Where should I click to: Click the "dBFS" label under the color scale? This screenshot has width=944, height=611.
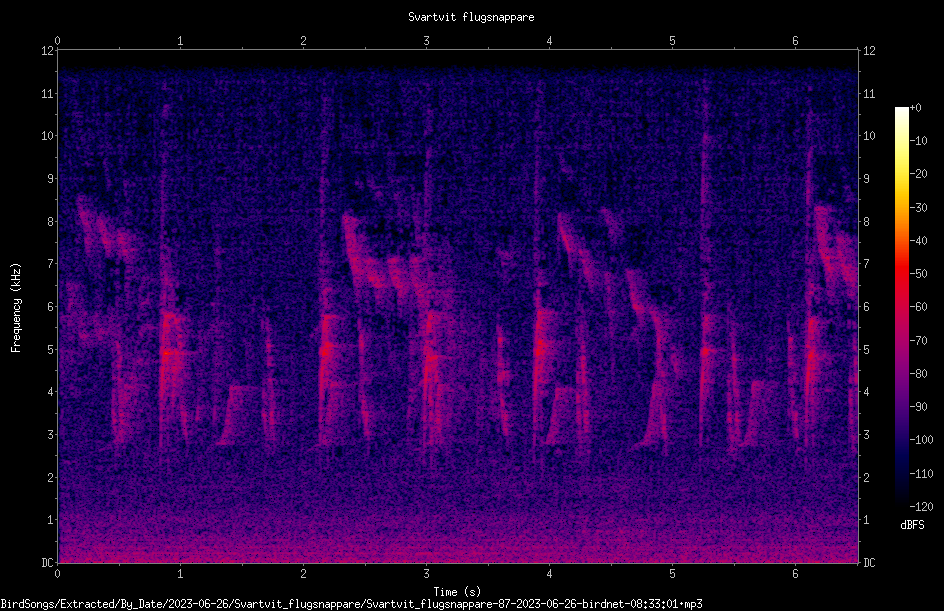point(912,525)
